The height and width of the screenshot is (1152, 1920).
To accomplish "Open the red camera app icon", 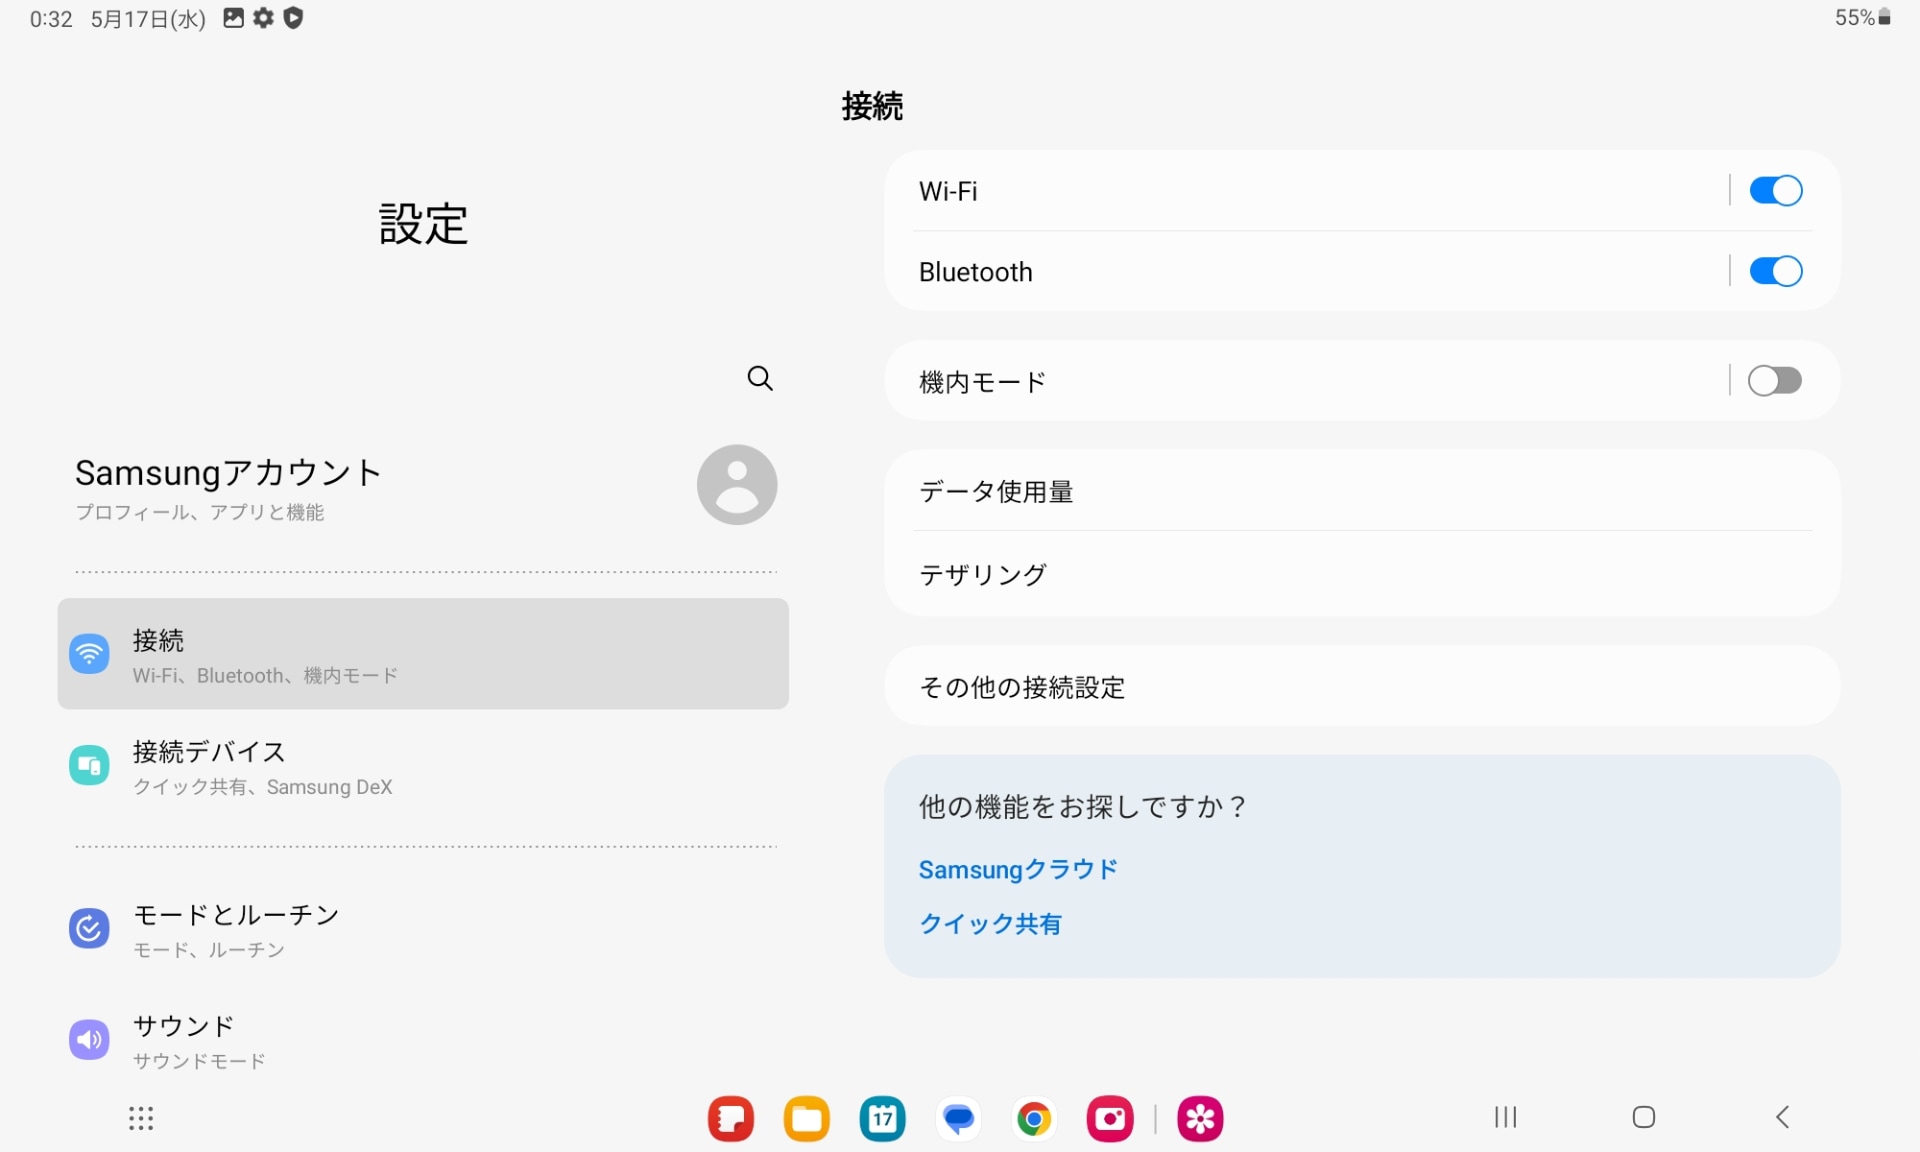I will click(x=1109, y=1118).
